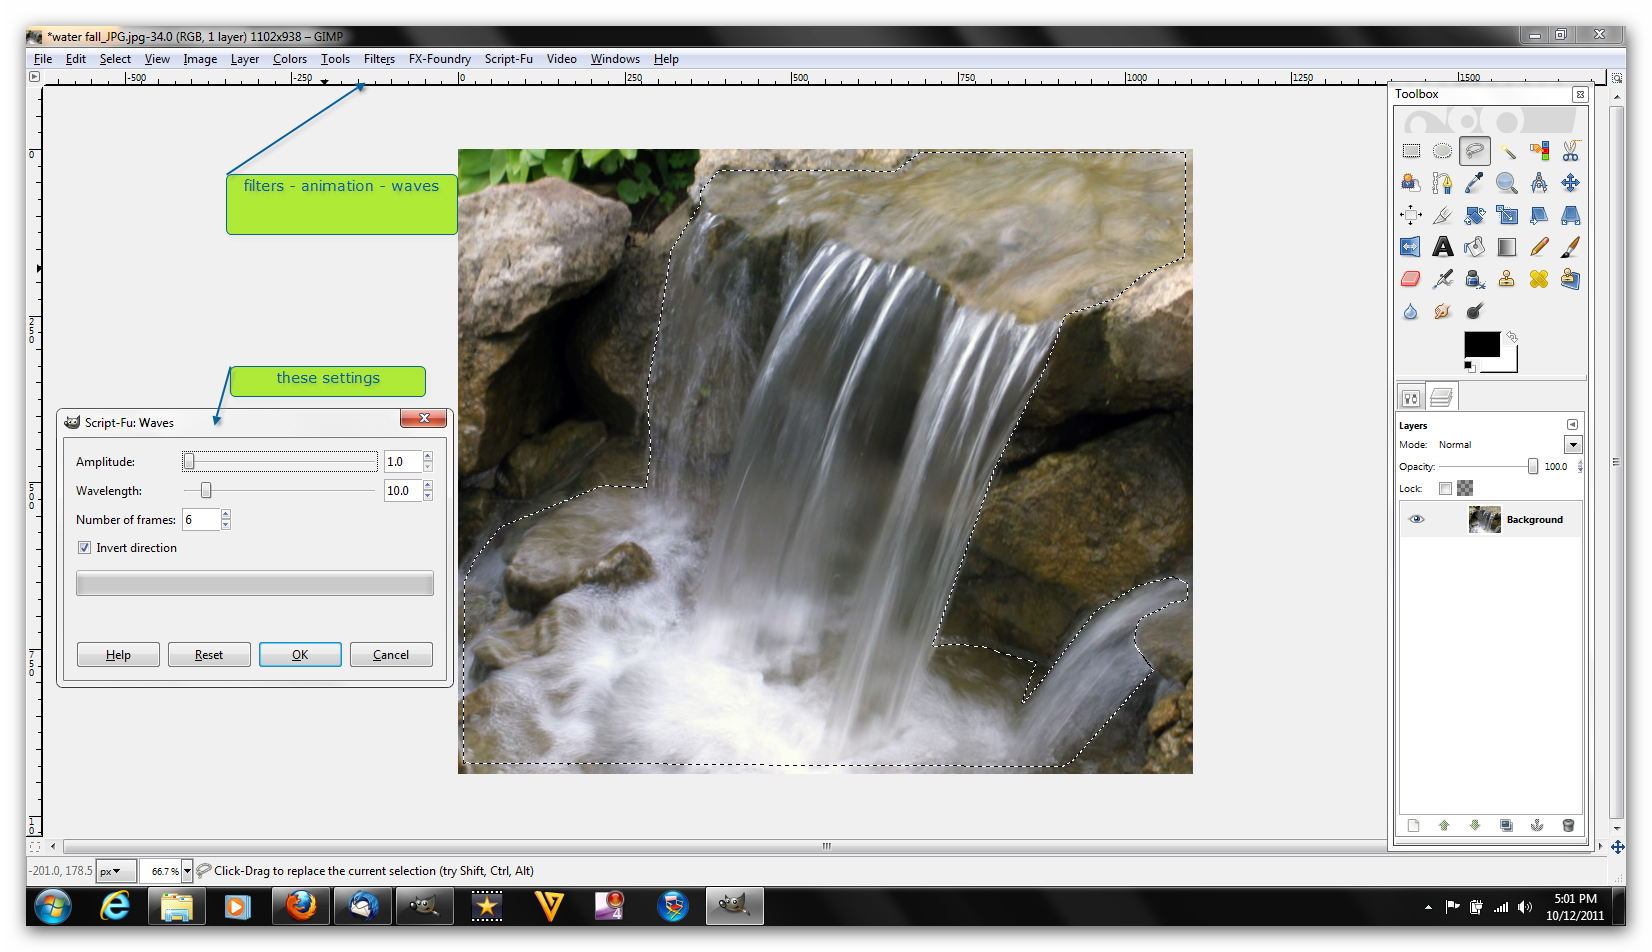Image resolution: width=1652 pixels, height=952 pixels.
Task: Select the Measure compass tool
Action: [1539, 183]
